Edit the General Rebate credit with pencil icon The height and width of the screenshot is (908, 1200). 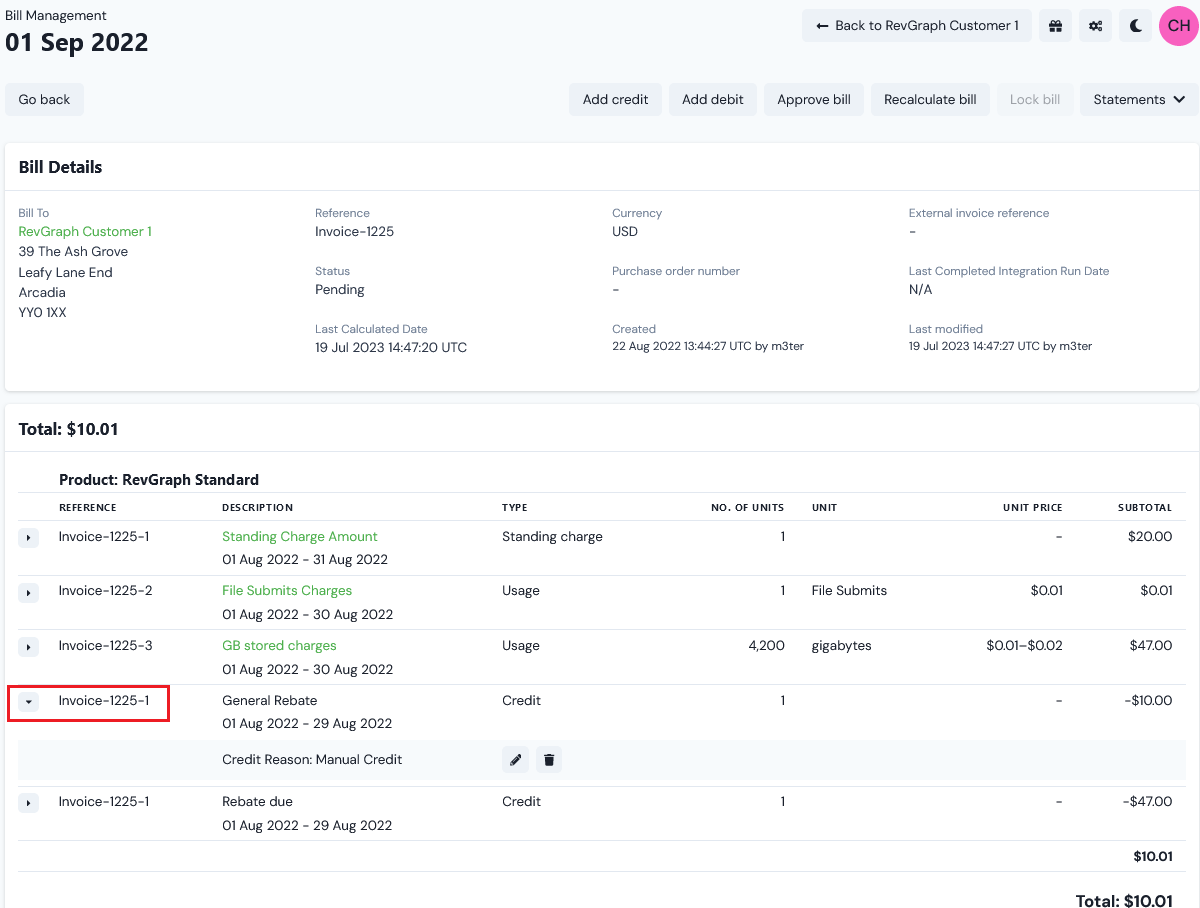point(515,760)
